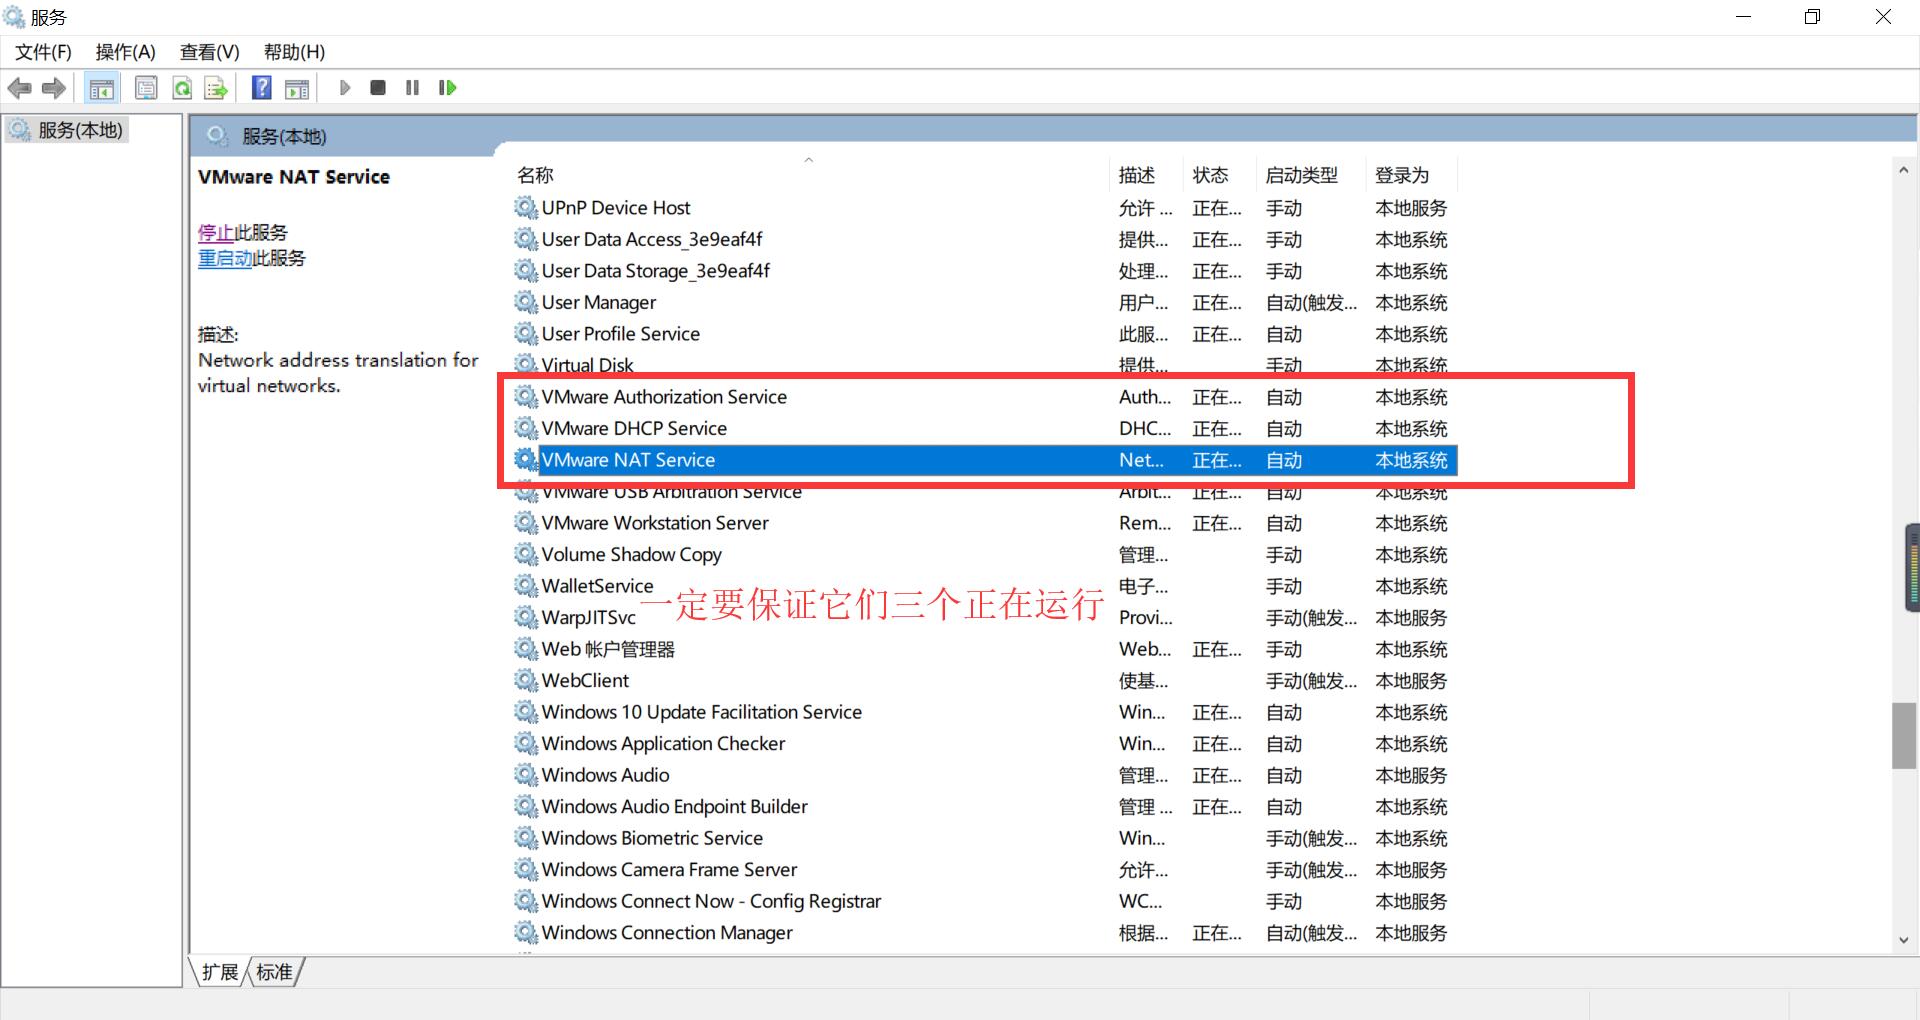Screen dimensions: 1920x1020
Task: Open the 帮助(H) menu
Action: pos(294,52)
